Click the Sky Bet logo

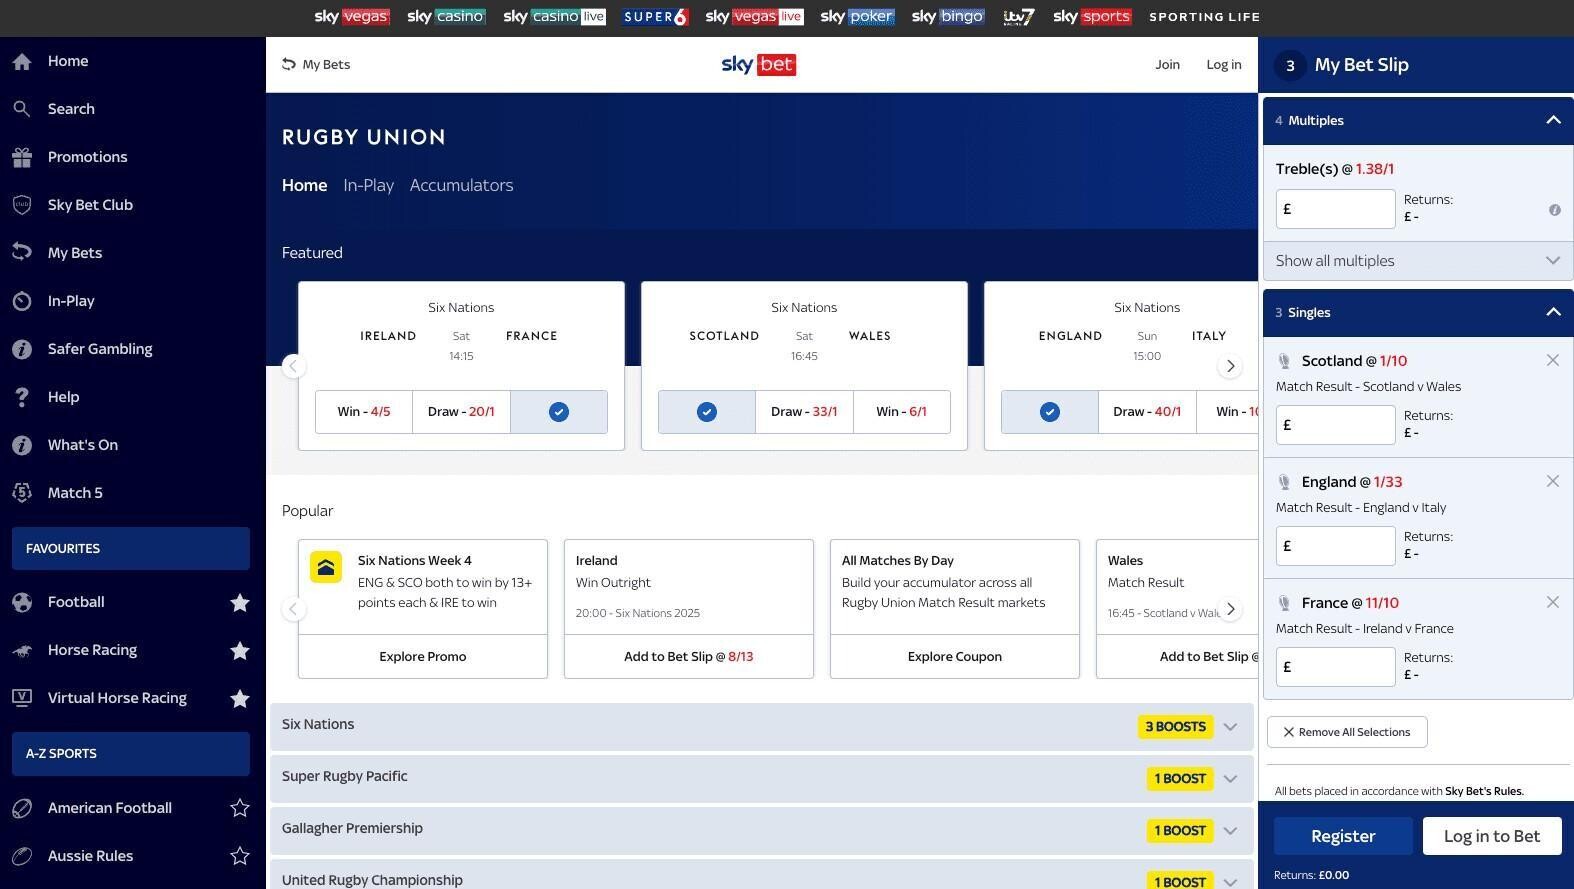[759, 65]
